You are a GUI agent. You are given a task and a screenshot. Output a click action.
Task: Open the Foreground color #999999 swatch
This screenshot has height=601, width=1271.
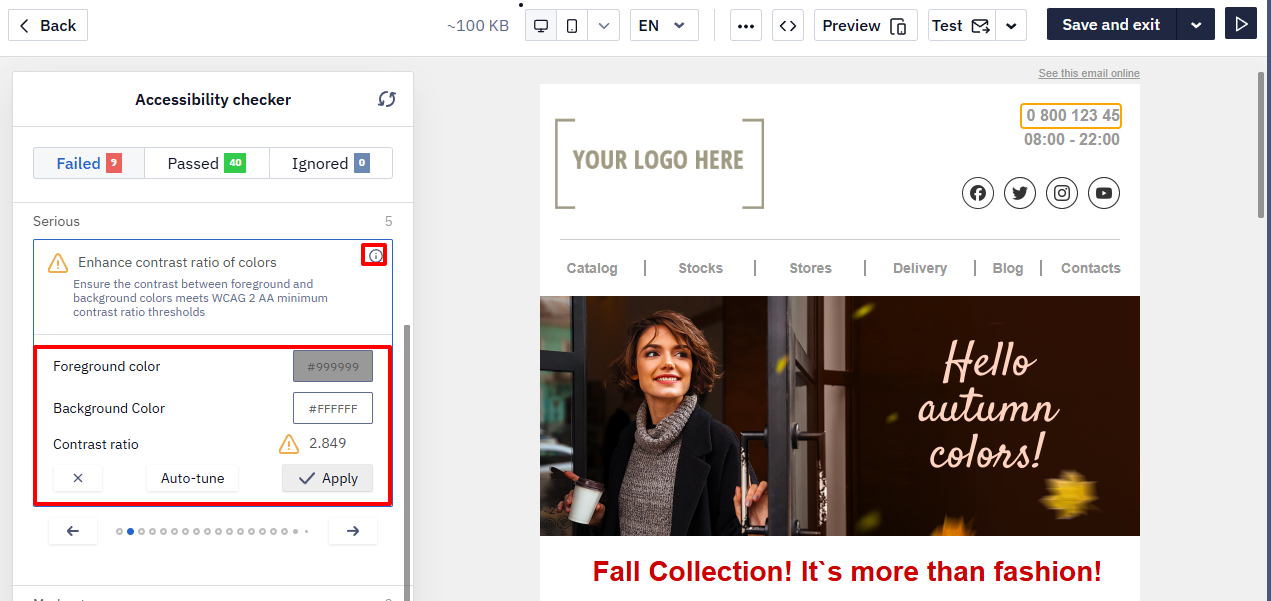pos(333,367)
